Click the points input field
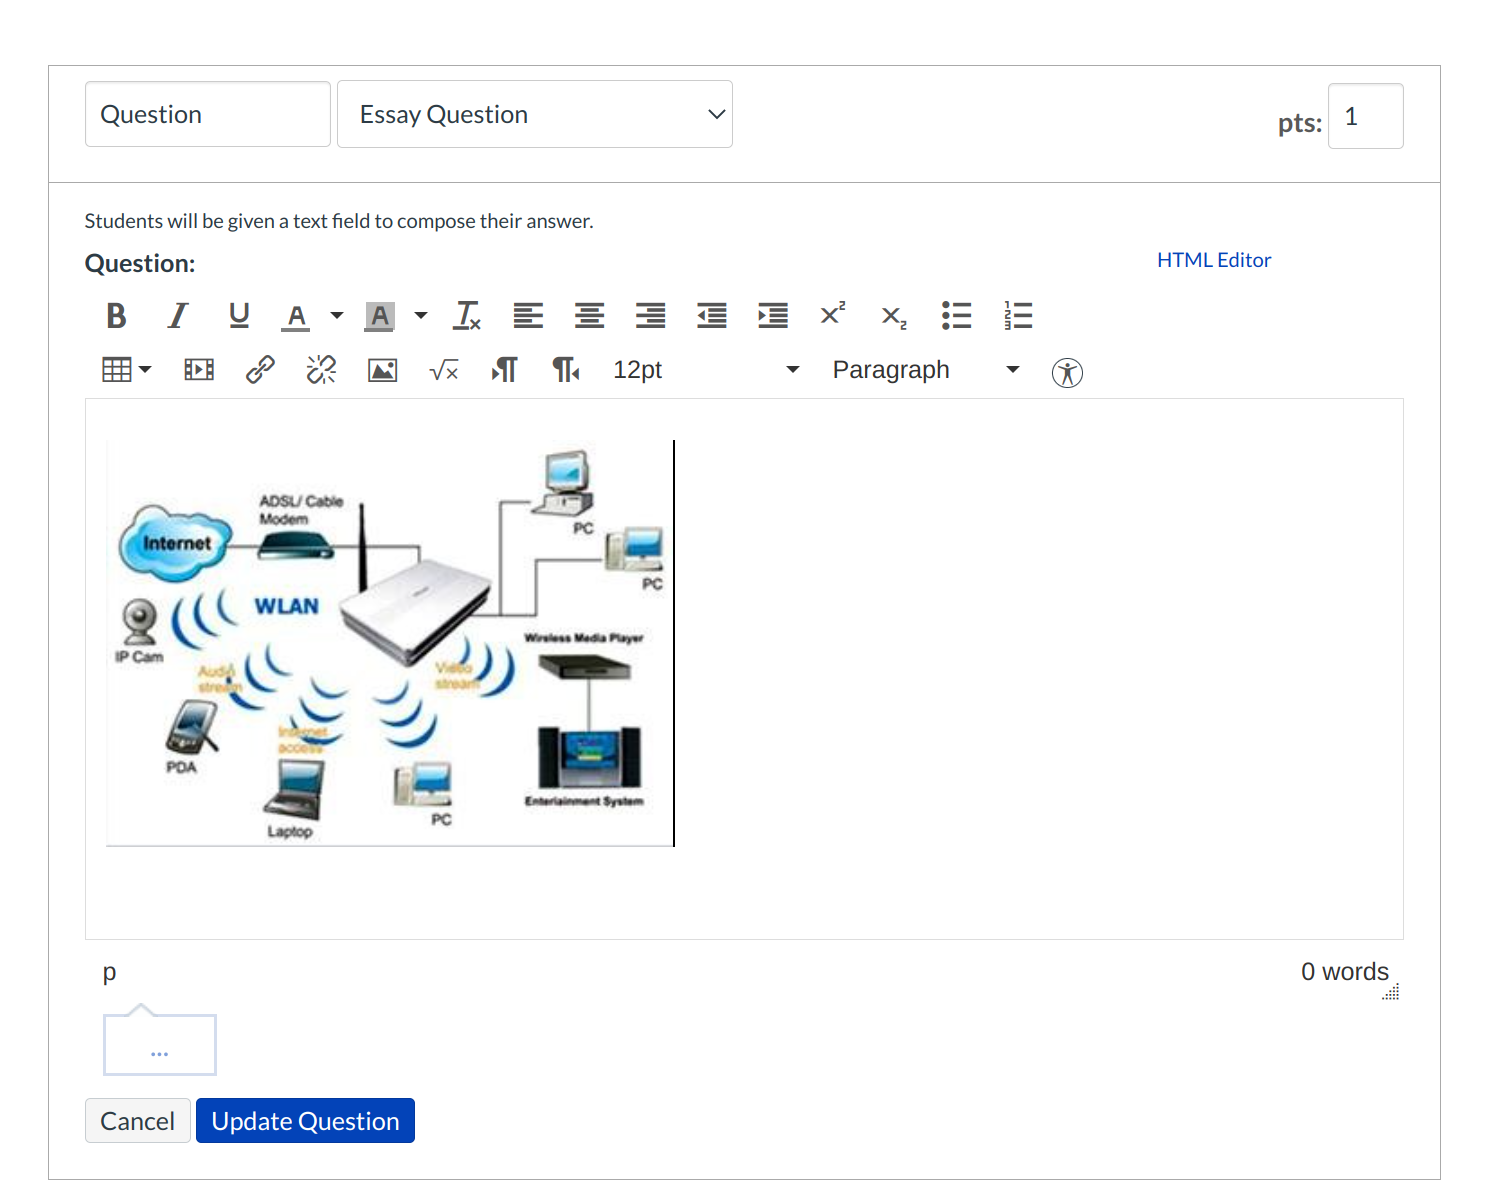Screen dimensions: 1496x1204 pos(1365,117)
